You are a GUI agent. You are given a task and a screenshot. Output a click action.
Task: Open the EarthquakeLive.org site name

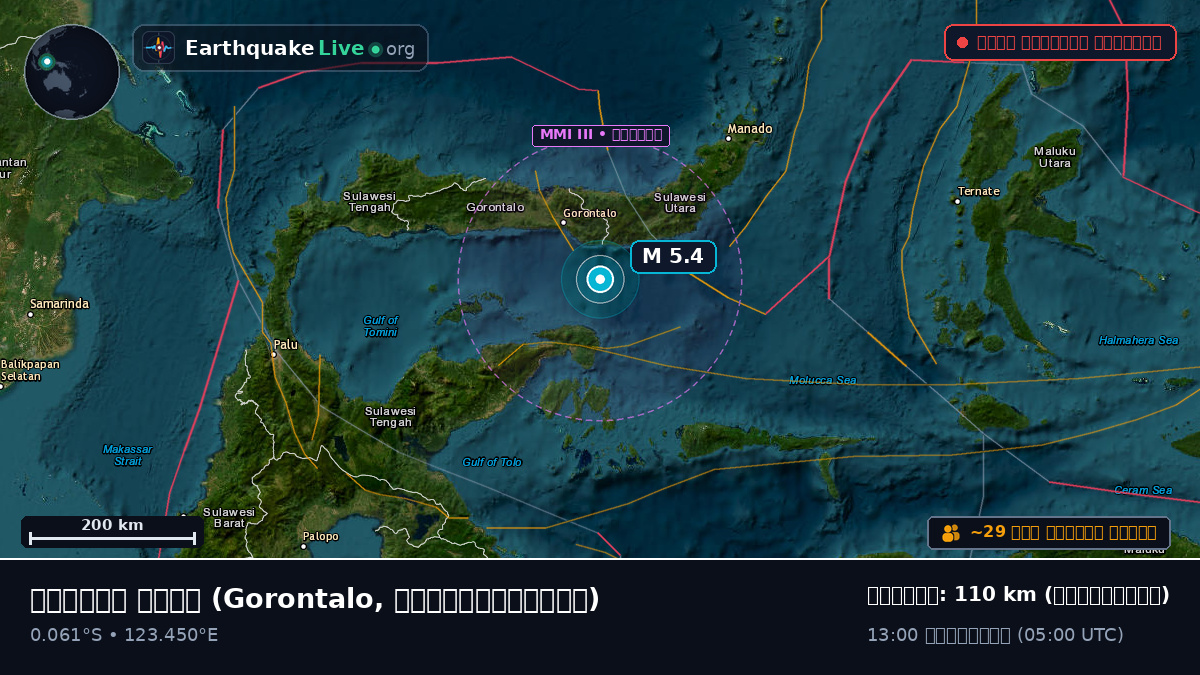pos(300,48)
